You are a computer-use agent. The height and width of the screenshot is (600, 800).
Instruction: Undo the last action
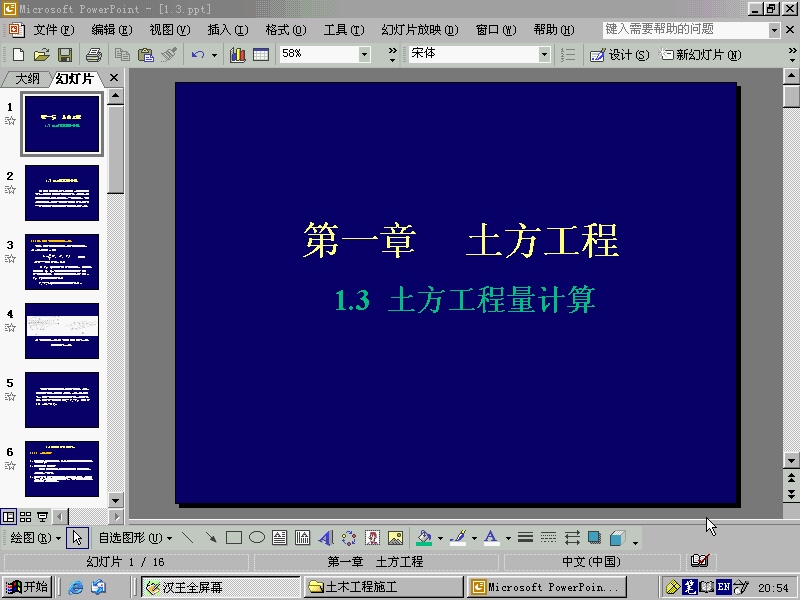(x=197, y=54)
